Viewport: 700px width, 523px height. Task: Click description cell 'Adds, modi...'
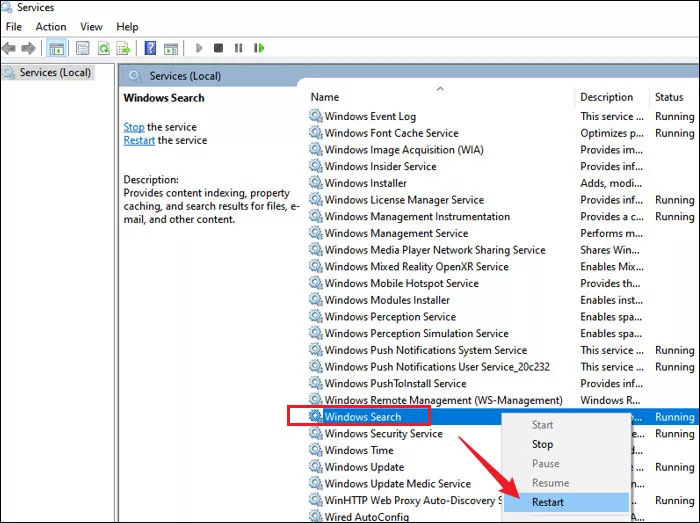[x=611, y=183]
